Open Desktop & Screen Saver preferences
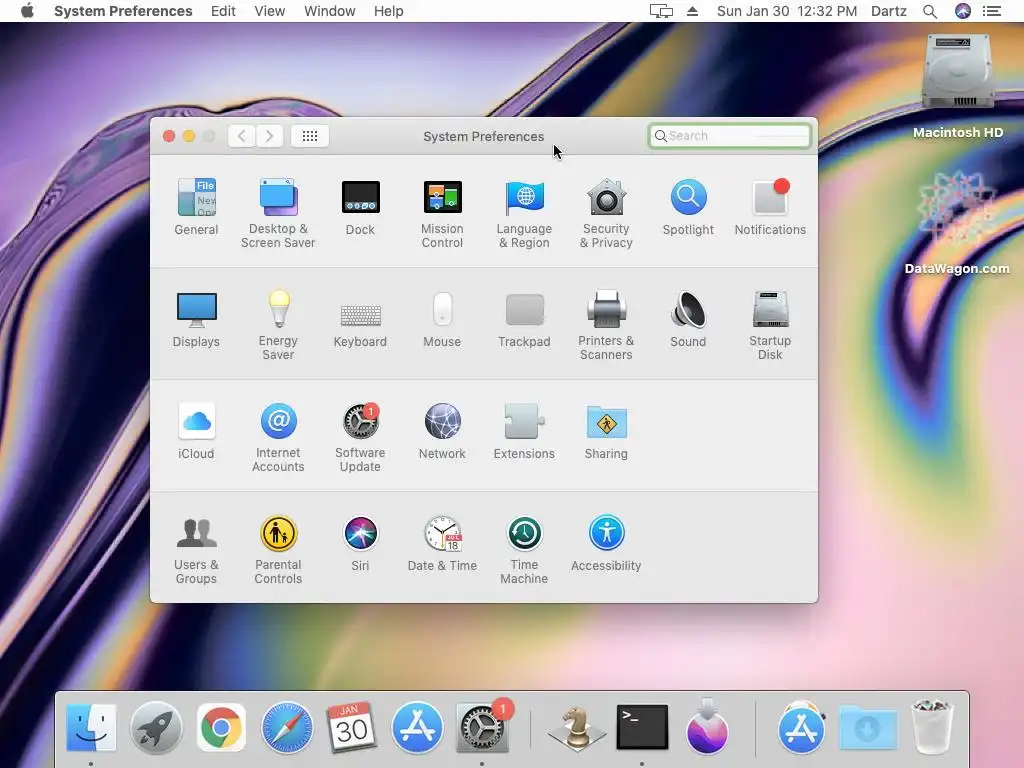1024x768 pixels. (278, 213)
